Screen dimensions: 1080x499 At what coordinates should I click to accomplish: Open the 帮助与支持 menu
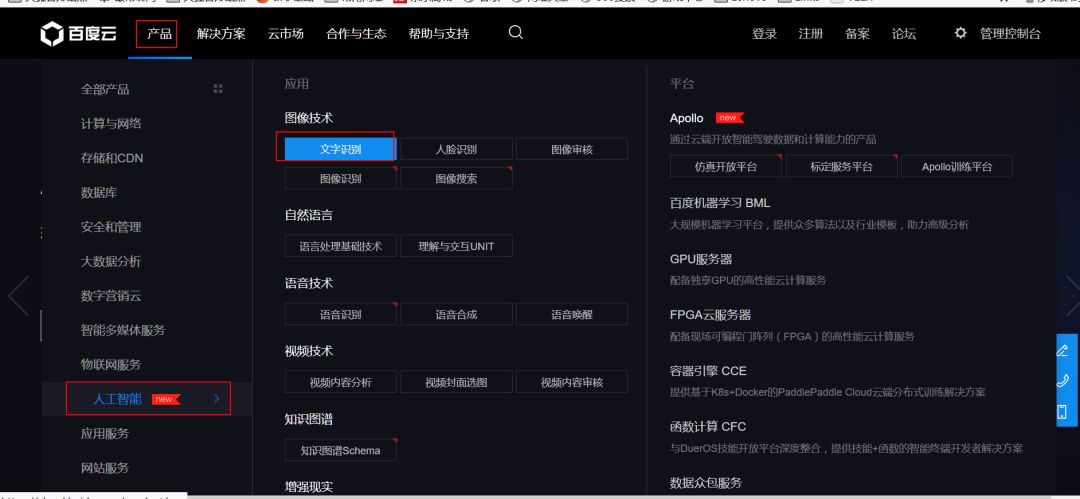pyautogui.click(x=439, y=33)
